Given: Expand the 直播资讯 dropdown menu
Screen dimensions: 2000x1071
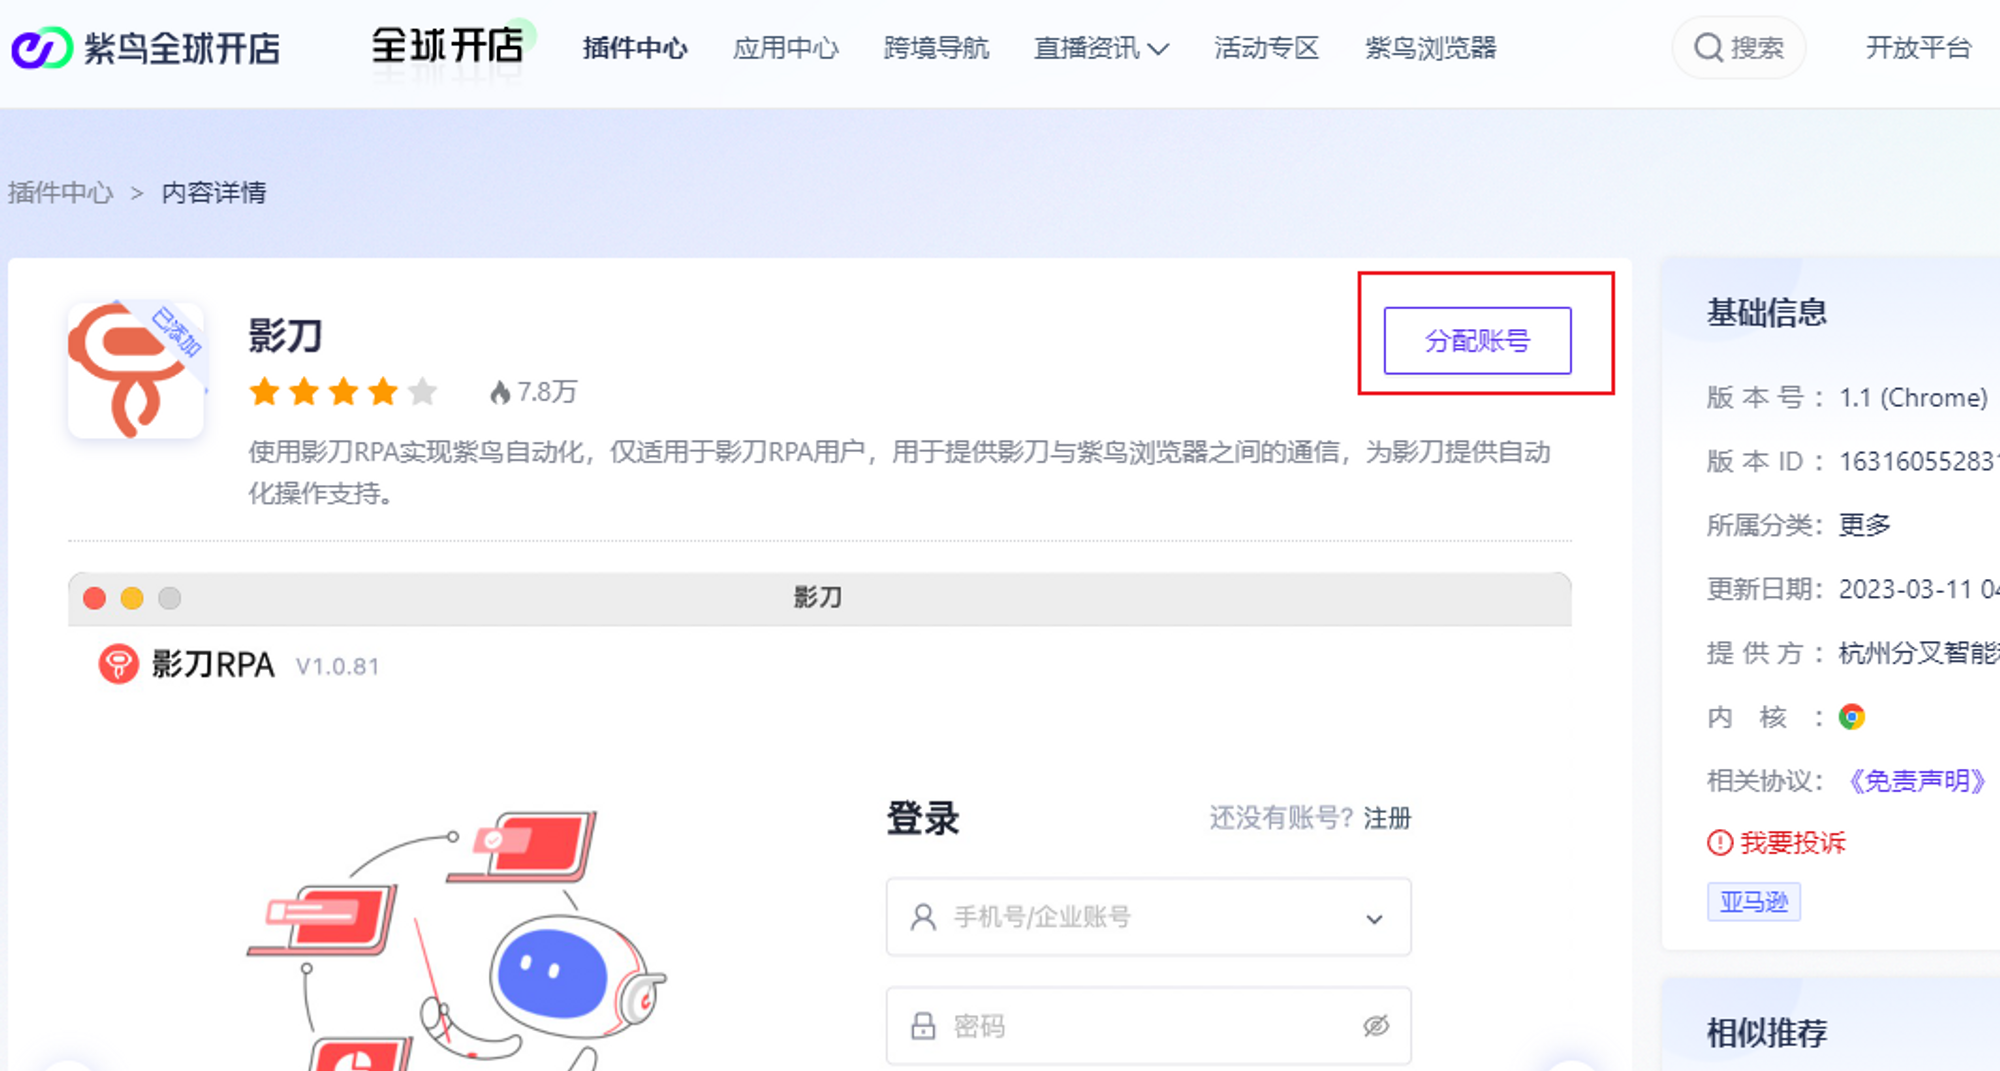Looking at the screenshot, I should [x=1101, y=48].
